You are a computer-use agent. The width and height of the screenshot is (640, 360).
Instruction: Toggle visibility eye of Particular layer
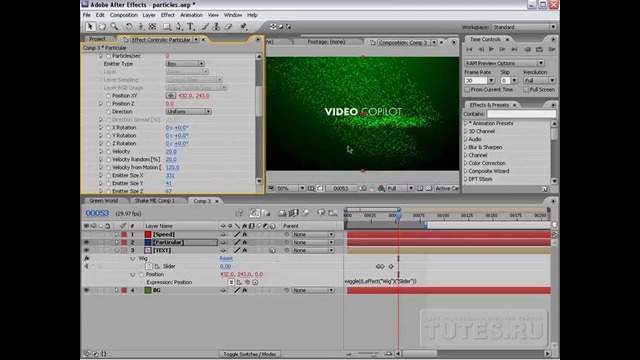click(86, 242)
